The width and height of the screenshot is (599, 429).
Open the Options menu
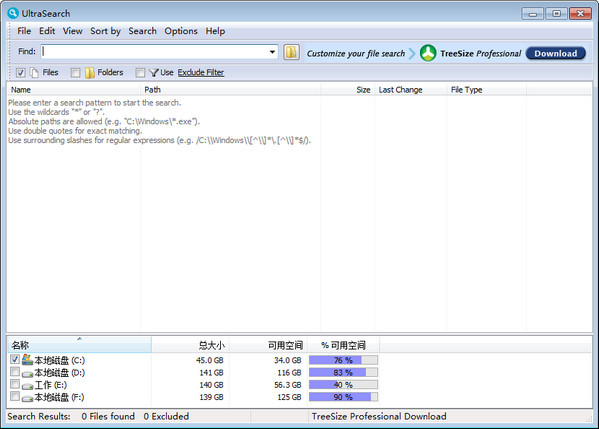pyautogui.click(x=181, y=31)
